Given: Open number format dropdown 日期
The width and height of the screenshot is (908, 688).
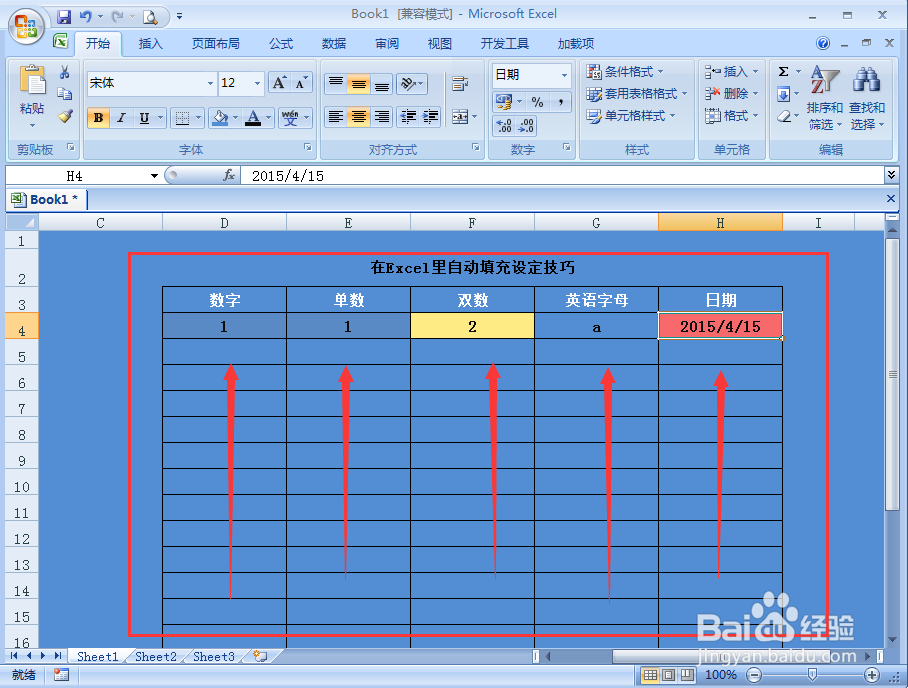Looking at the screenshot, I should click(564, 75).
